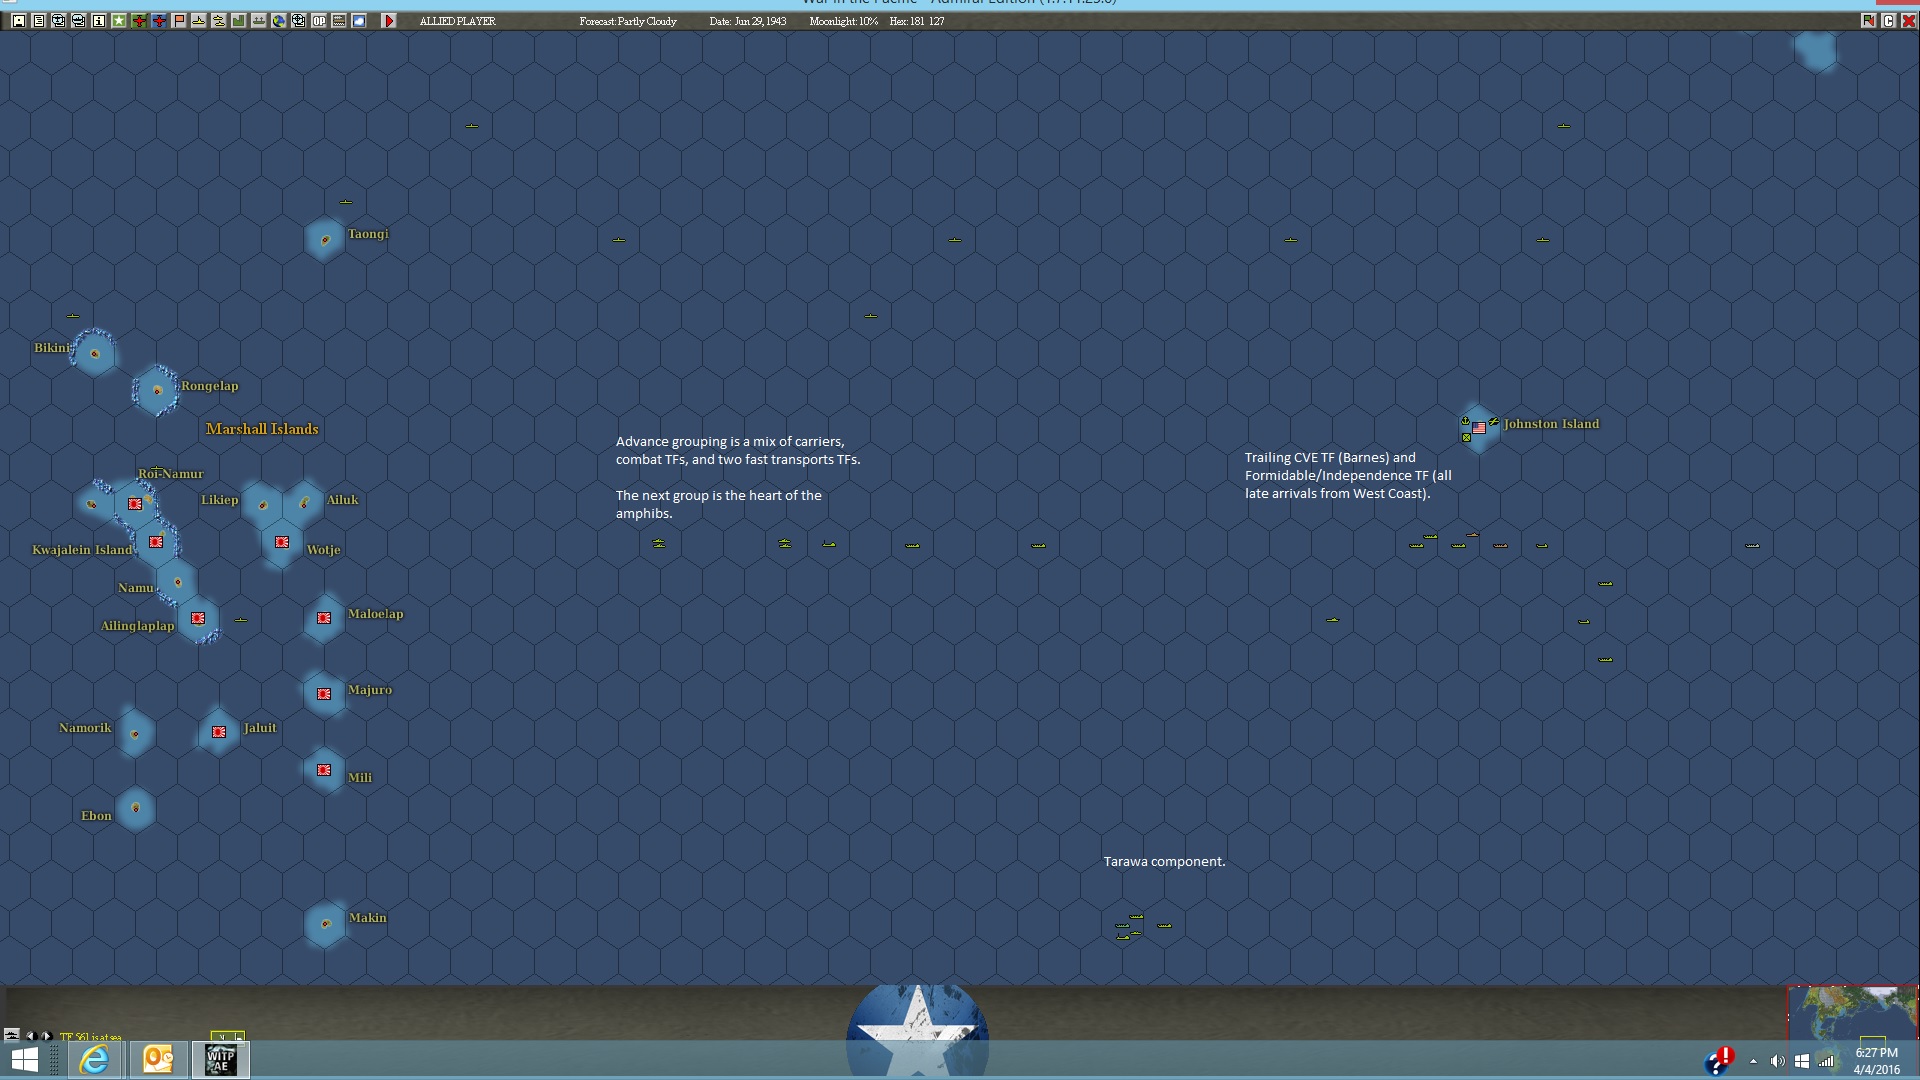Click the WITP AE taskbar icon
Screen dimensions: 1920x1080
click(220, 1060)
